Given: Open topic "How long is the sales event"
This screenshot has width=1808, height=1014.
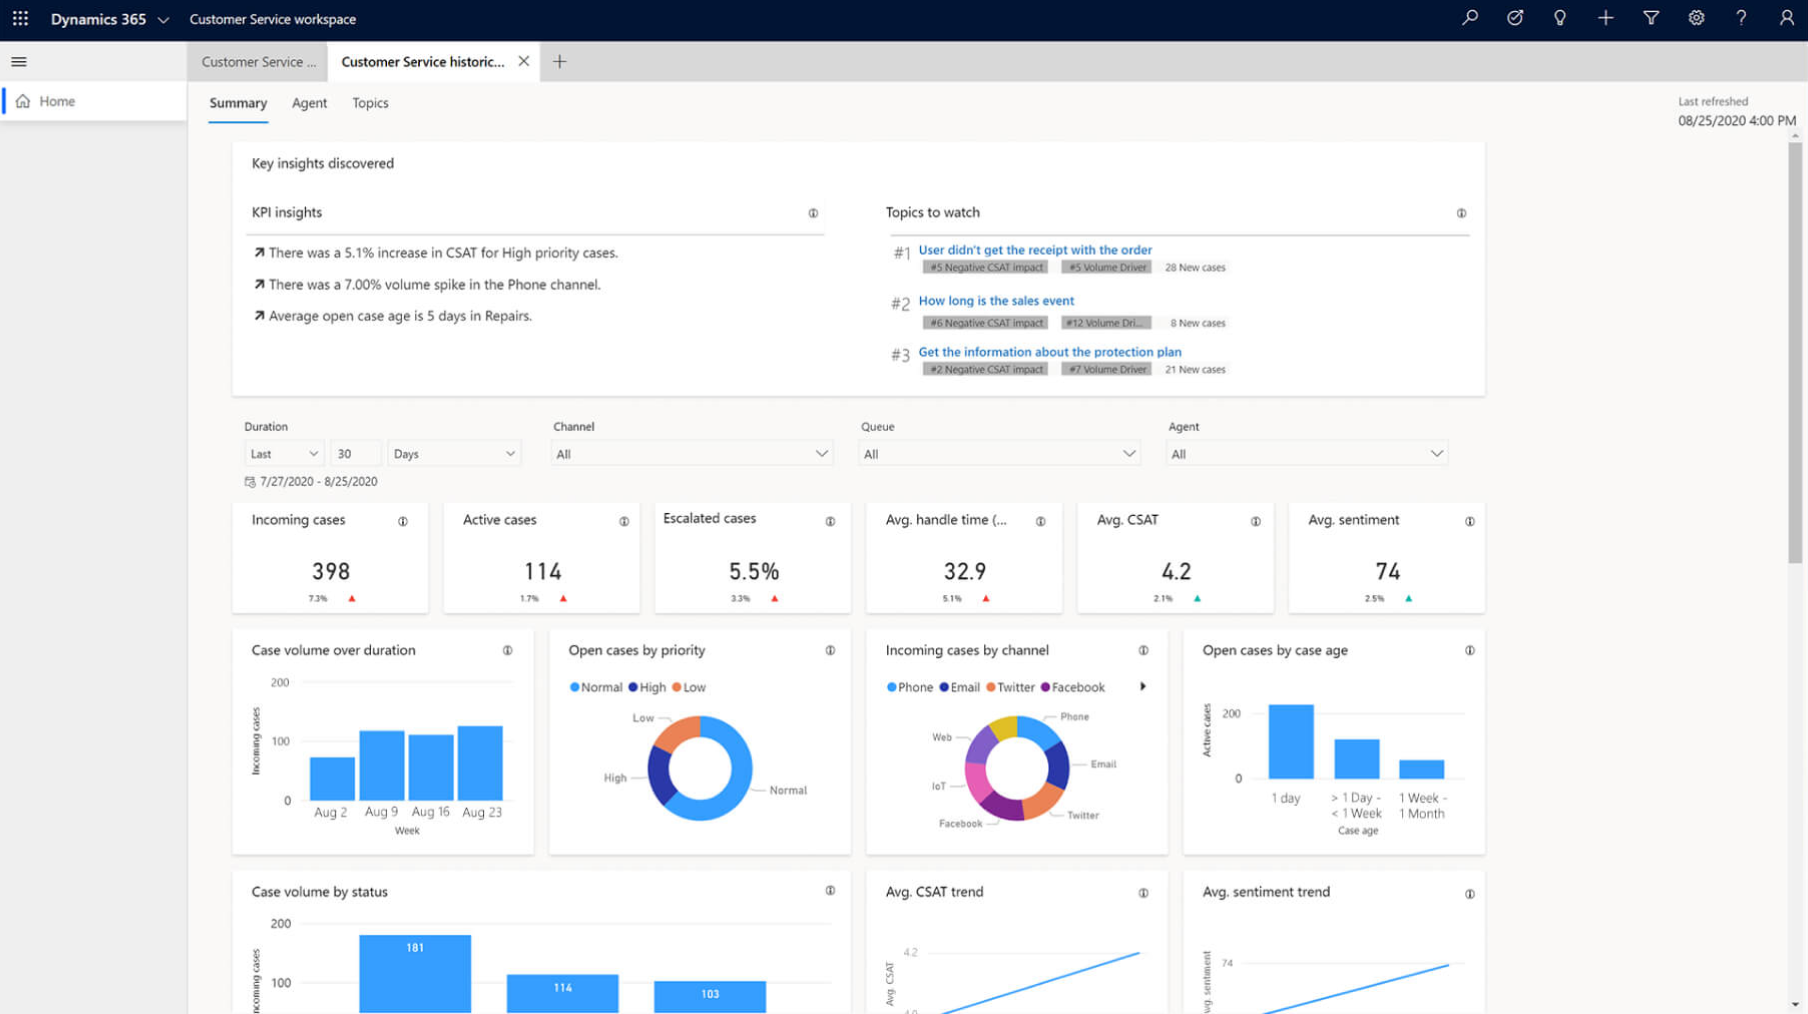Looking at the screenshot, I should tap(995, 300).
